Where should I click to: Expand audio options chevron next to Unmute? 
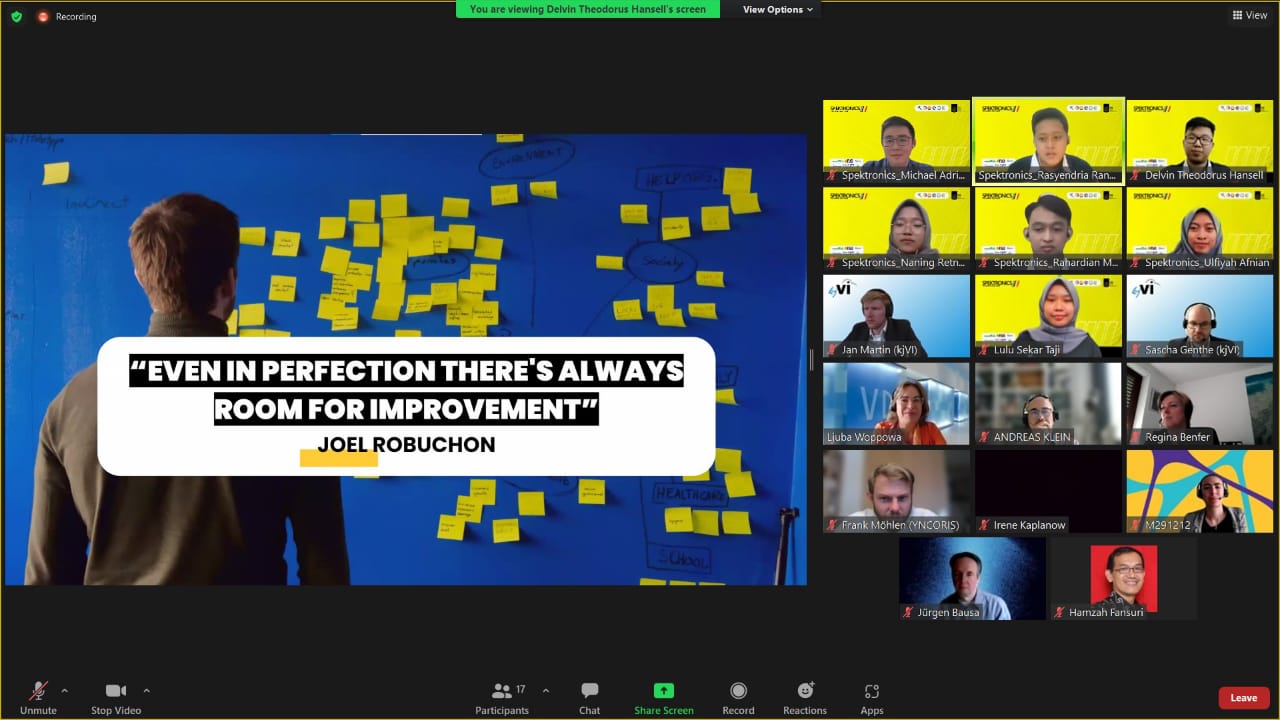[x=65, y=690]
